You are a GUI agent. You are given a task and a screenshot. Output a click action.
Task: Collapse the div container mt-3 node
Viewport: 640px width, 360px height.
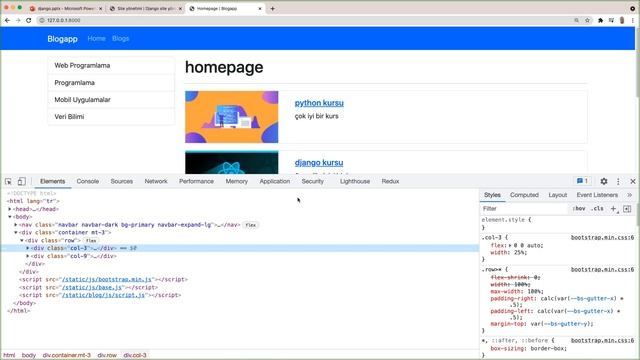(16, 232)
